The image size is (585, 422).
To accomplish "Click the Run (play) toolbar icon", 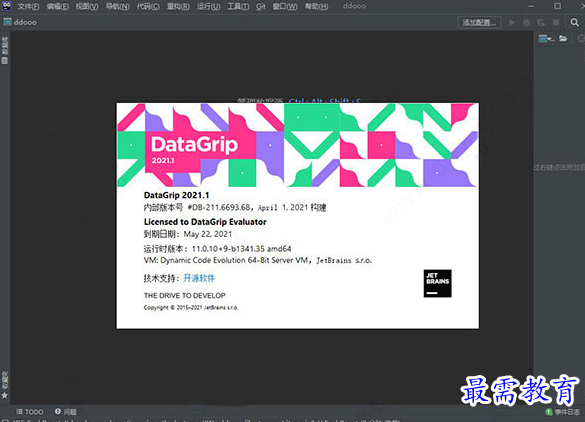I will (x=512, y=22).
